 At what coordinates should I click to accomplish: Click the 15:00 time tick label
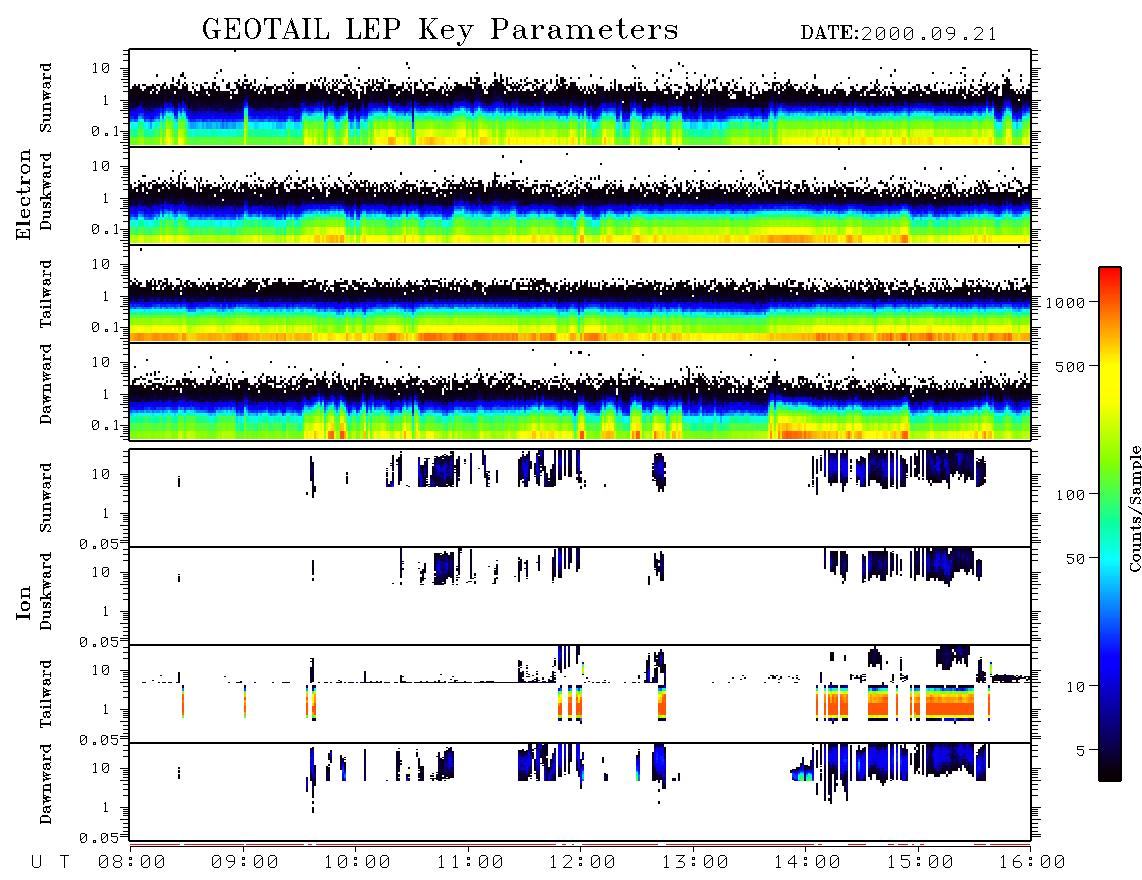click(x=920, y=863)
